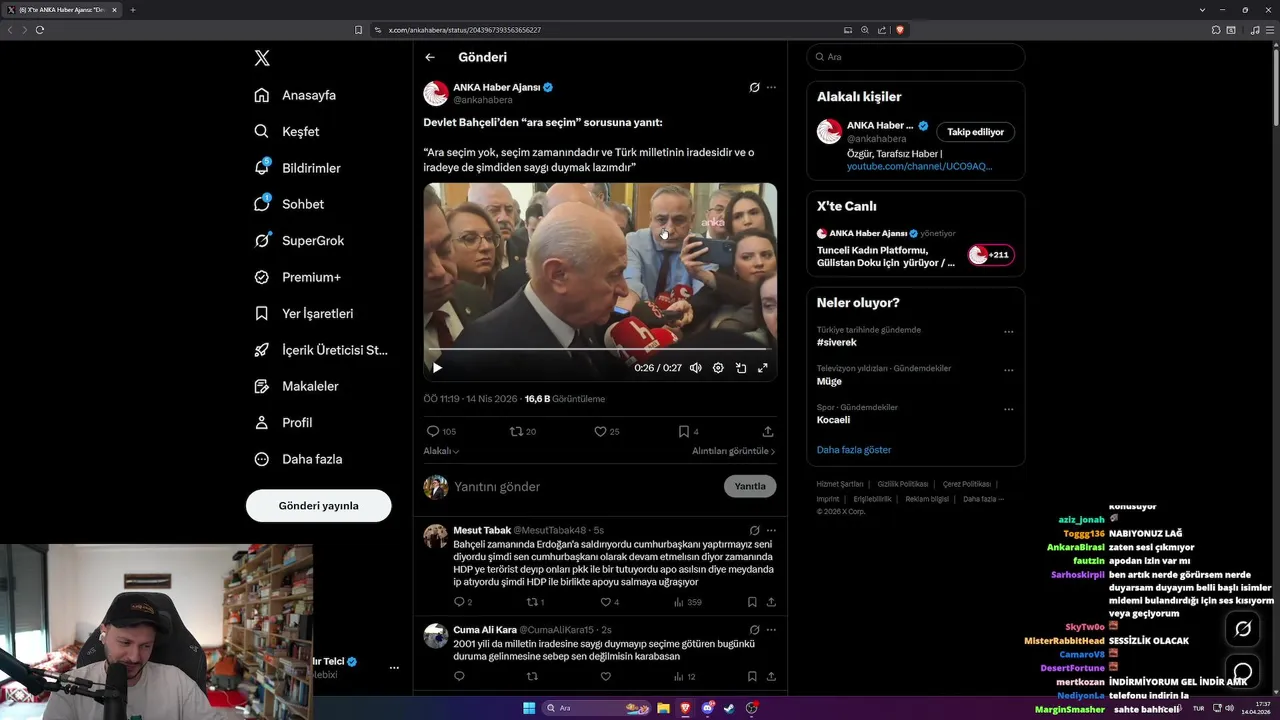Image resolution: width=1280 pixels, height=720 pixels.
Task: Open İçerik Üreticisi studio item
Action: tap(320, 350)
